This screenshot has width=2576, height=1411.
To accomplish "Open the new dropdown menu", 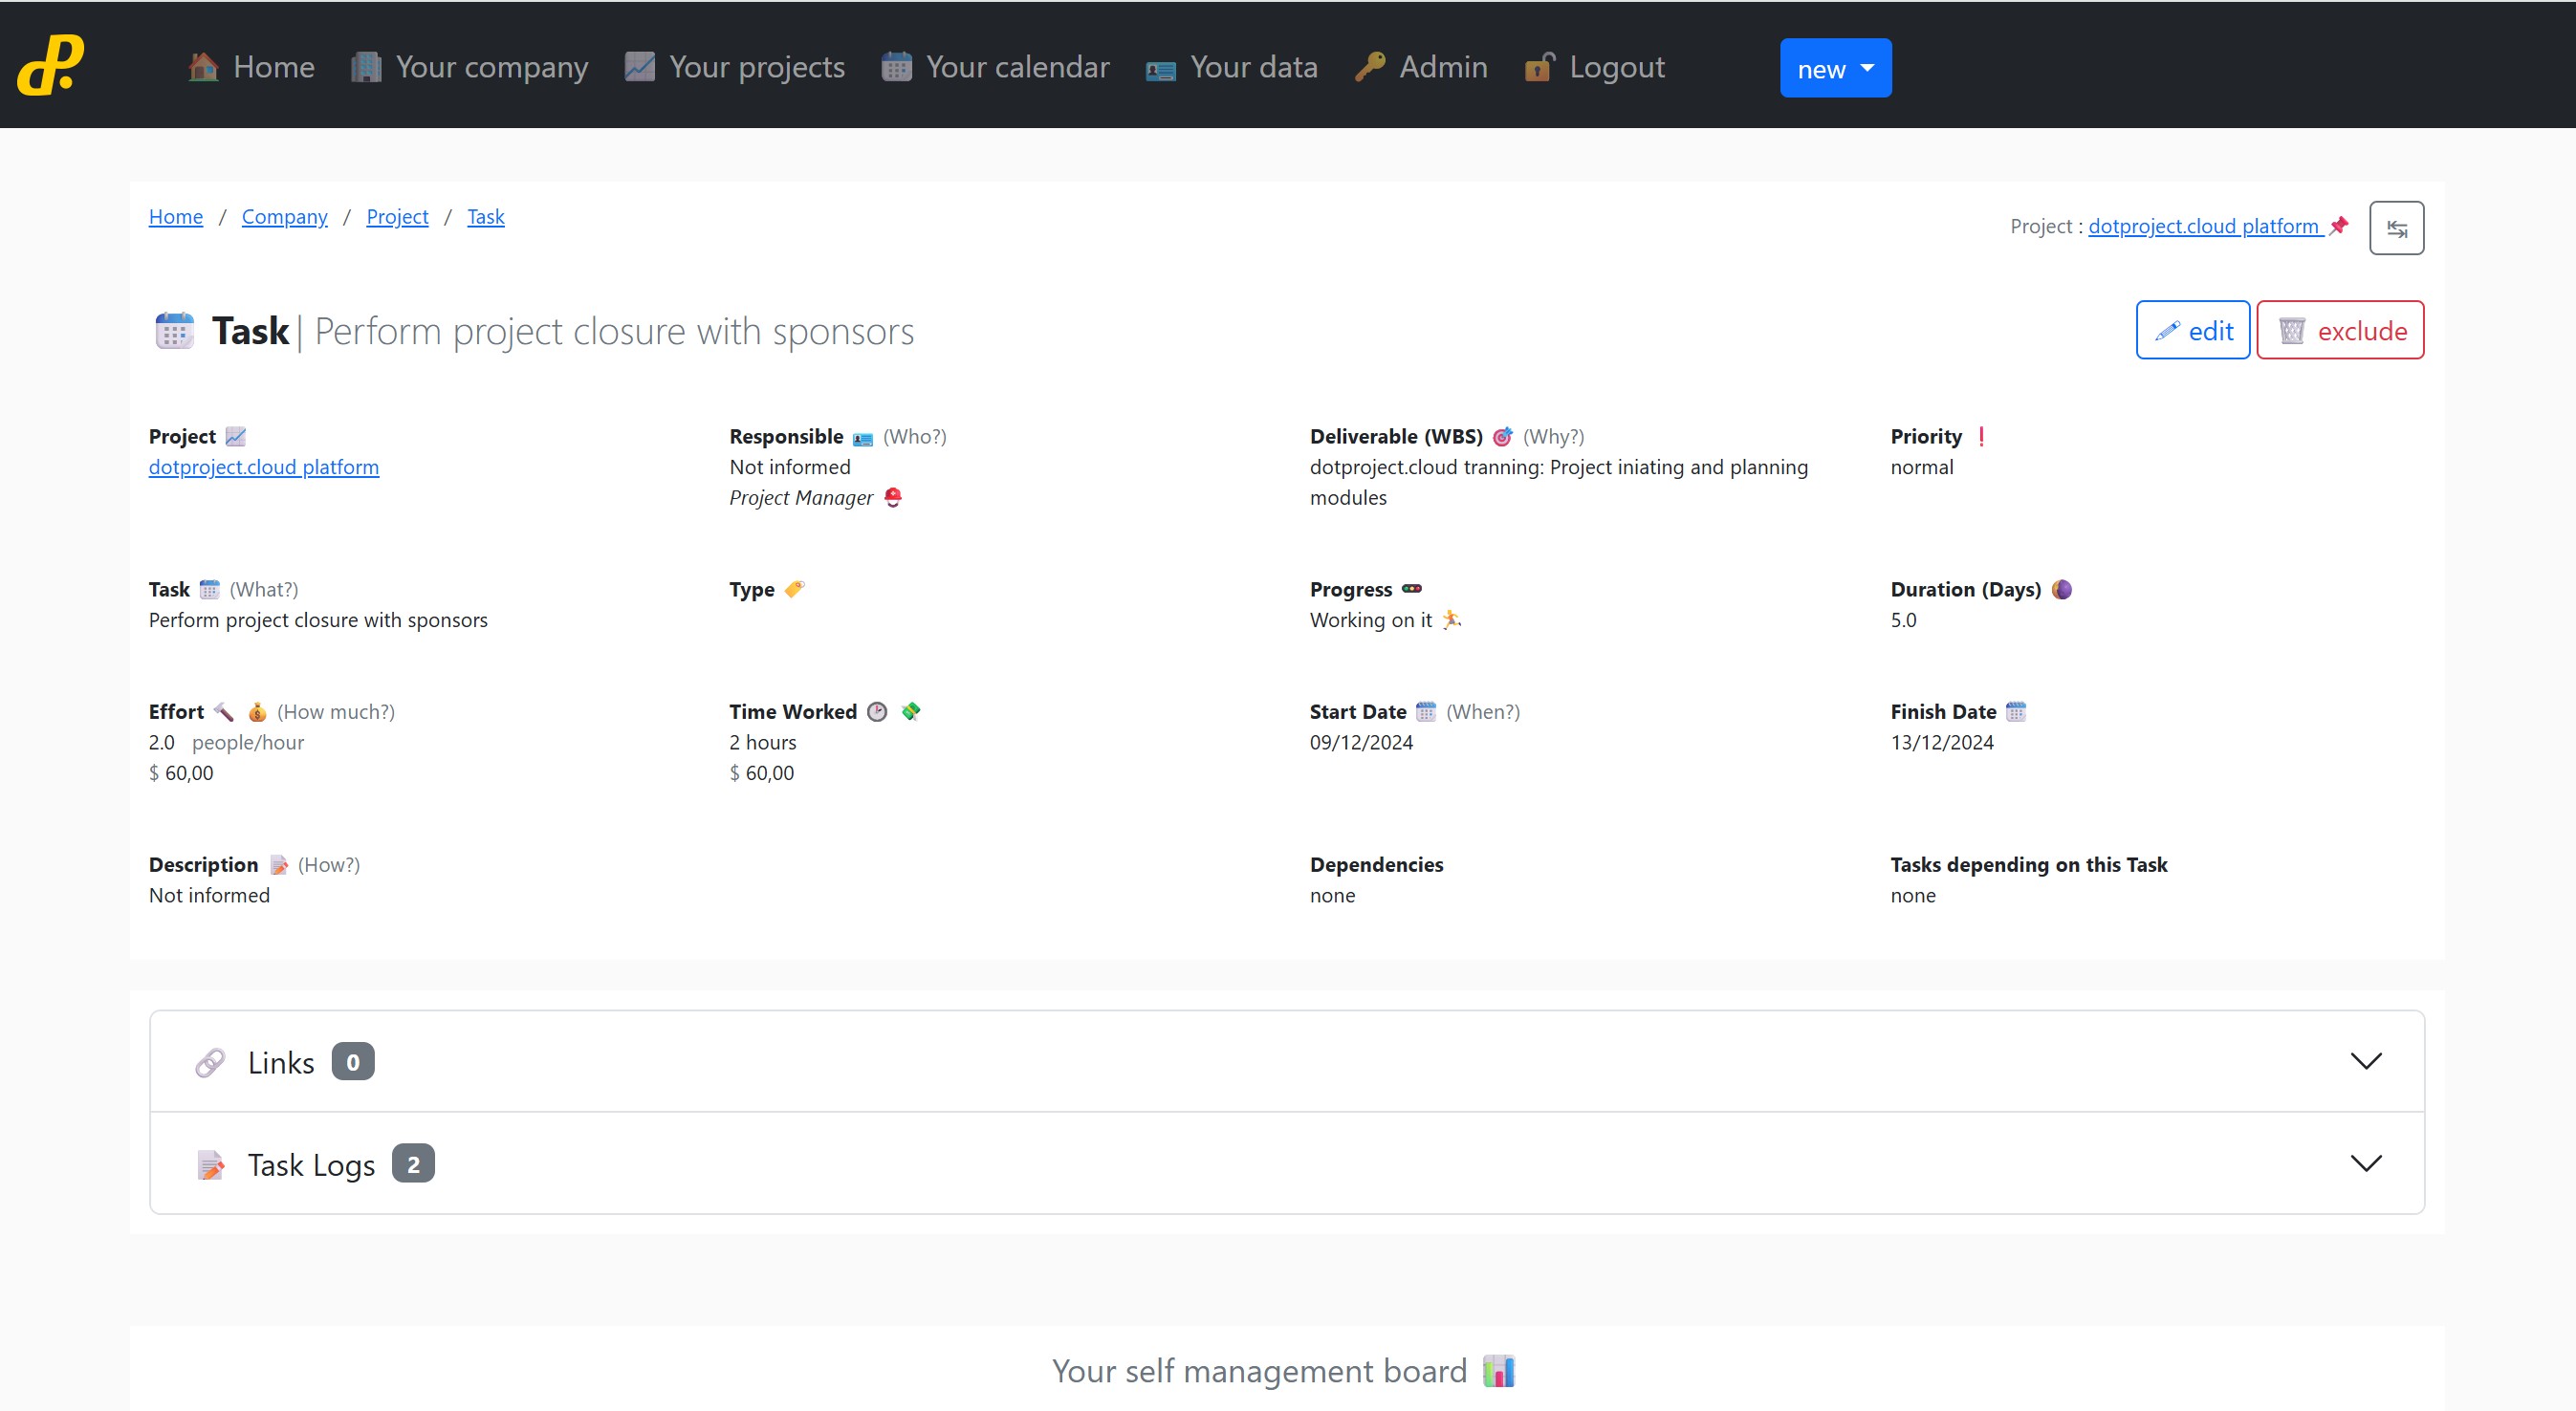I will point(1834,67).
